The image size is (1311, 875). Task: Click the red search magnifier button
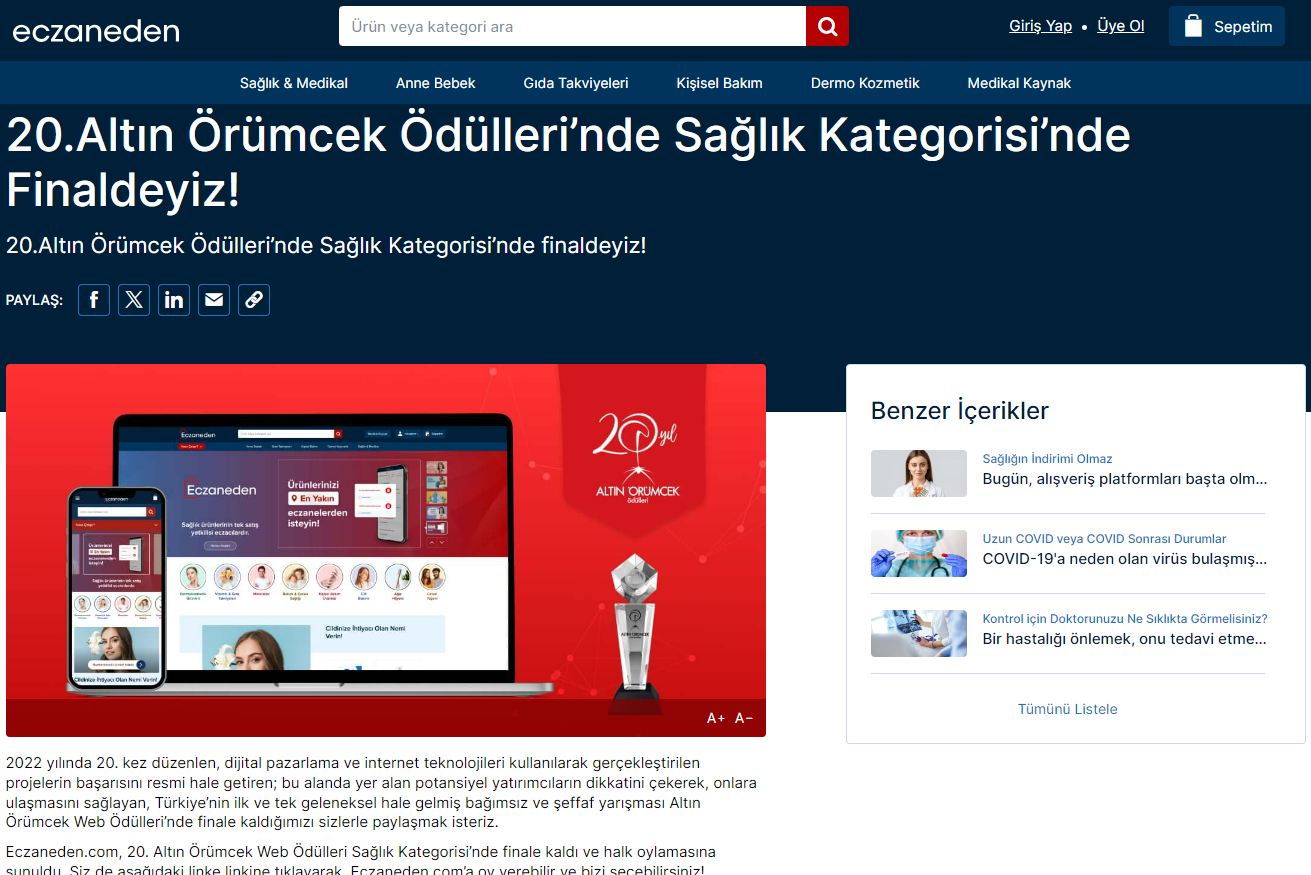[827, 26]
